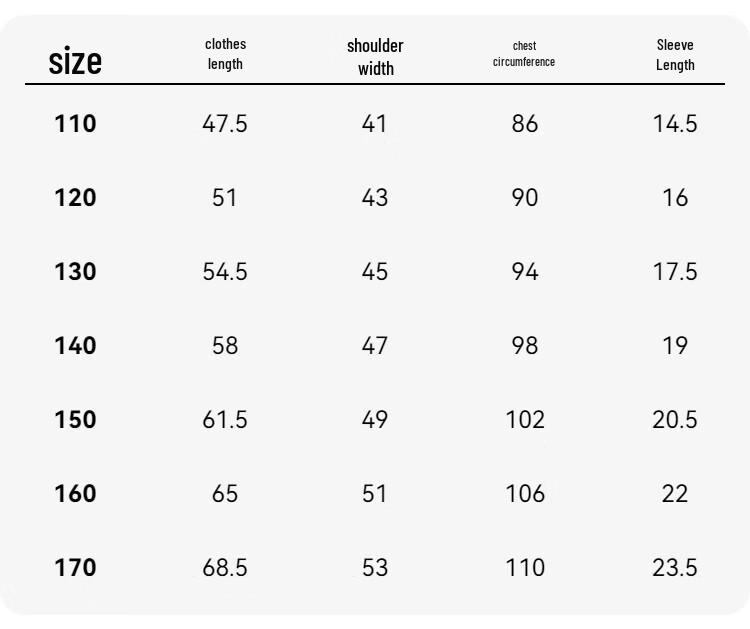Screen dimensions: 750x629
Task: Select the size 130 row label
Action: pos(75,271)
